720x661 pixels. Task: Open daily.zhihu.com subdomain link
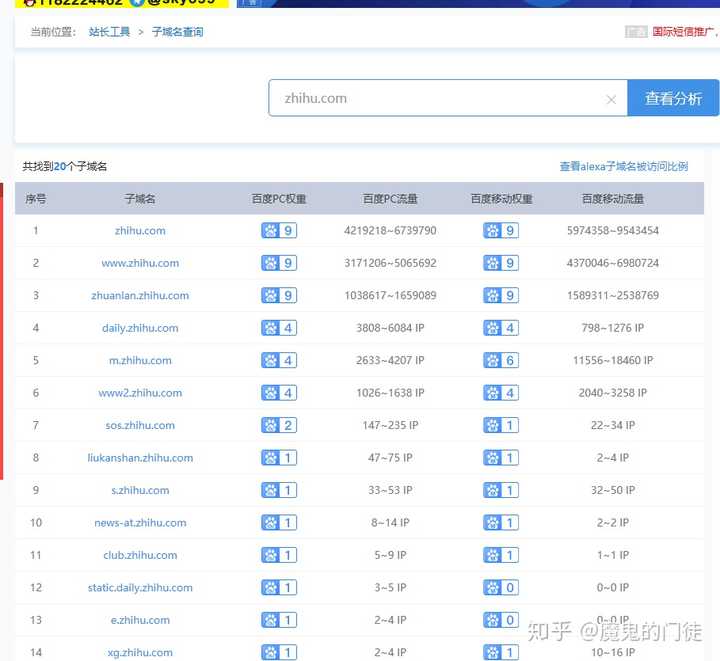click(x=140, y=328)
